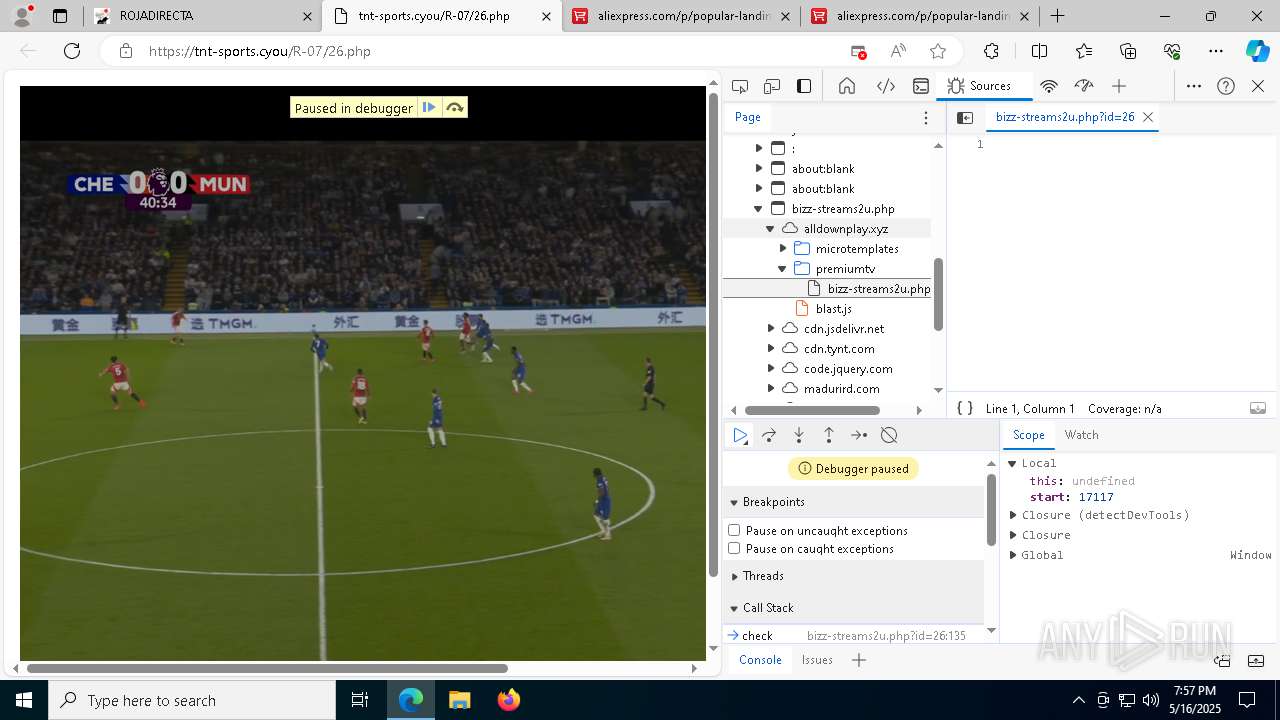Select the Page navigator tab
Image resolution: width=1280 pixels, height=720 pixels.
pyautogui.click(x=748, y=117)
